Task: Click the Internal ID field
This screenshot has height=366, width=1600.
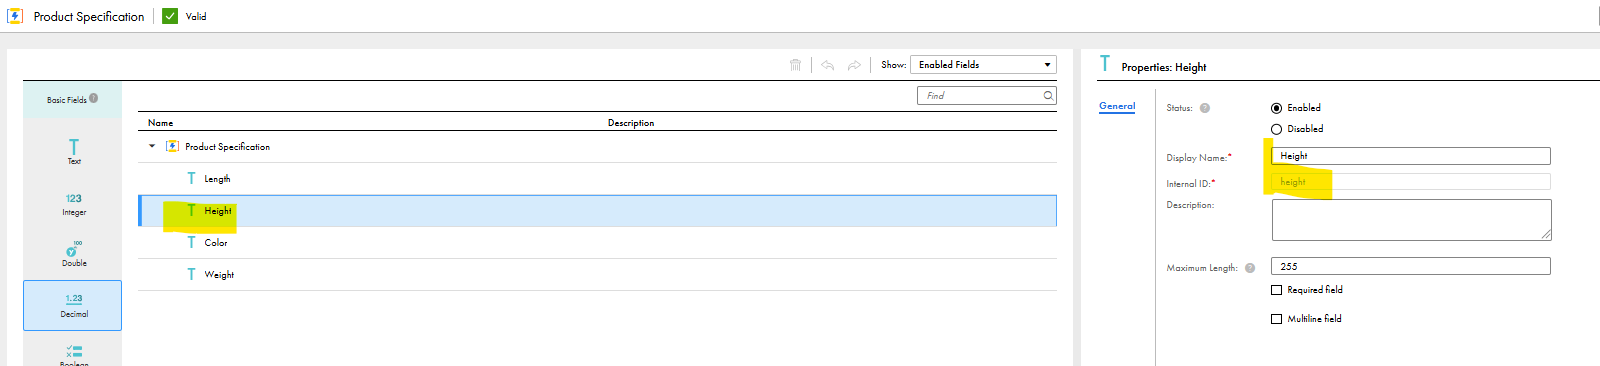Action: point(1411,182)
